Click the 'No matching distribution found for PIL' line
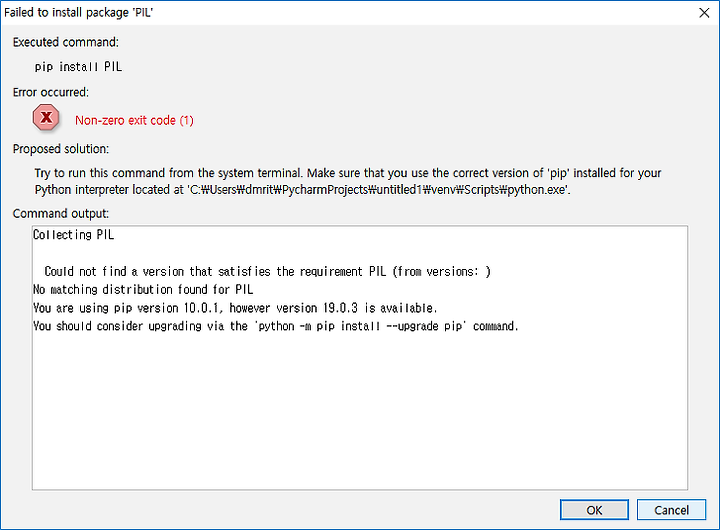Screen dimensions: 720x530 143,289
